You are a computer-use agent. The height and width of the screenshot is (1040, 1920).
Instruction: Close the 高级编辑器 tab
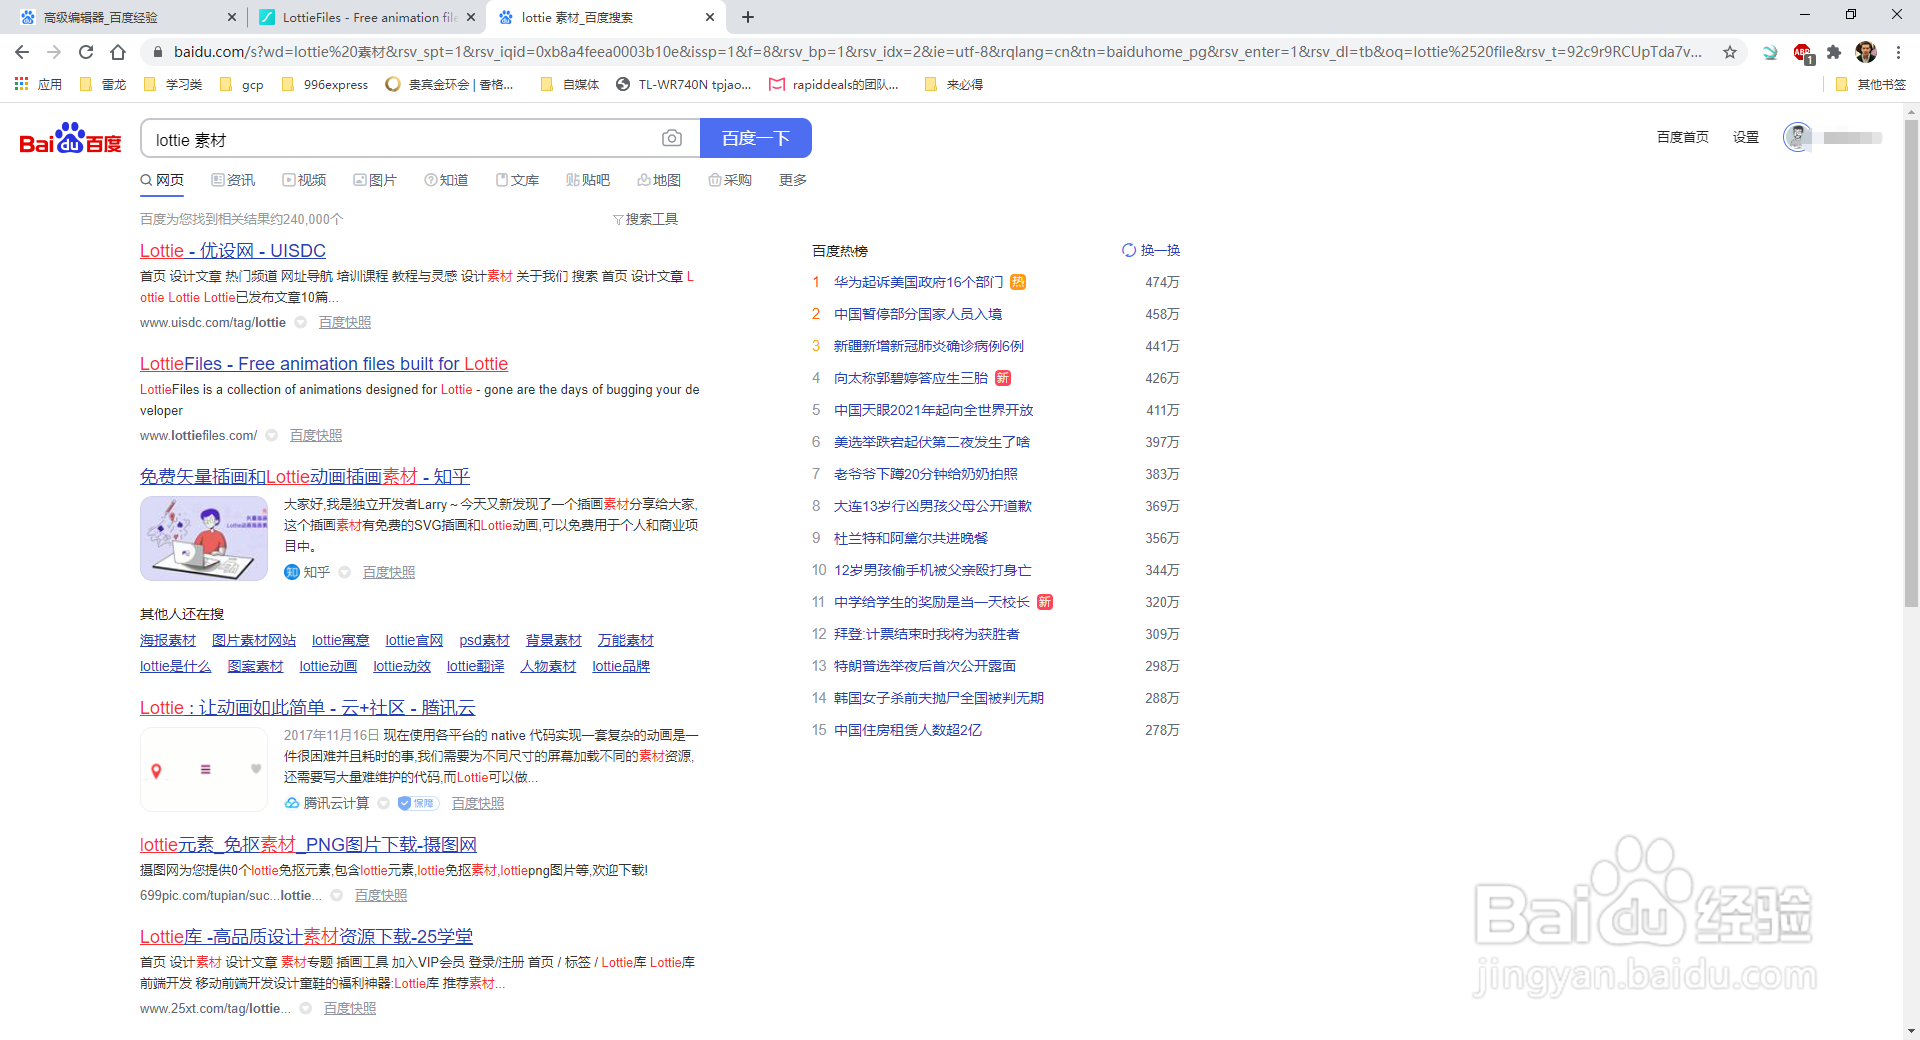tap(232, 17)
